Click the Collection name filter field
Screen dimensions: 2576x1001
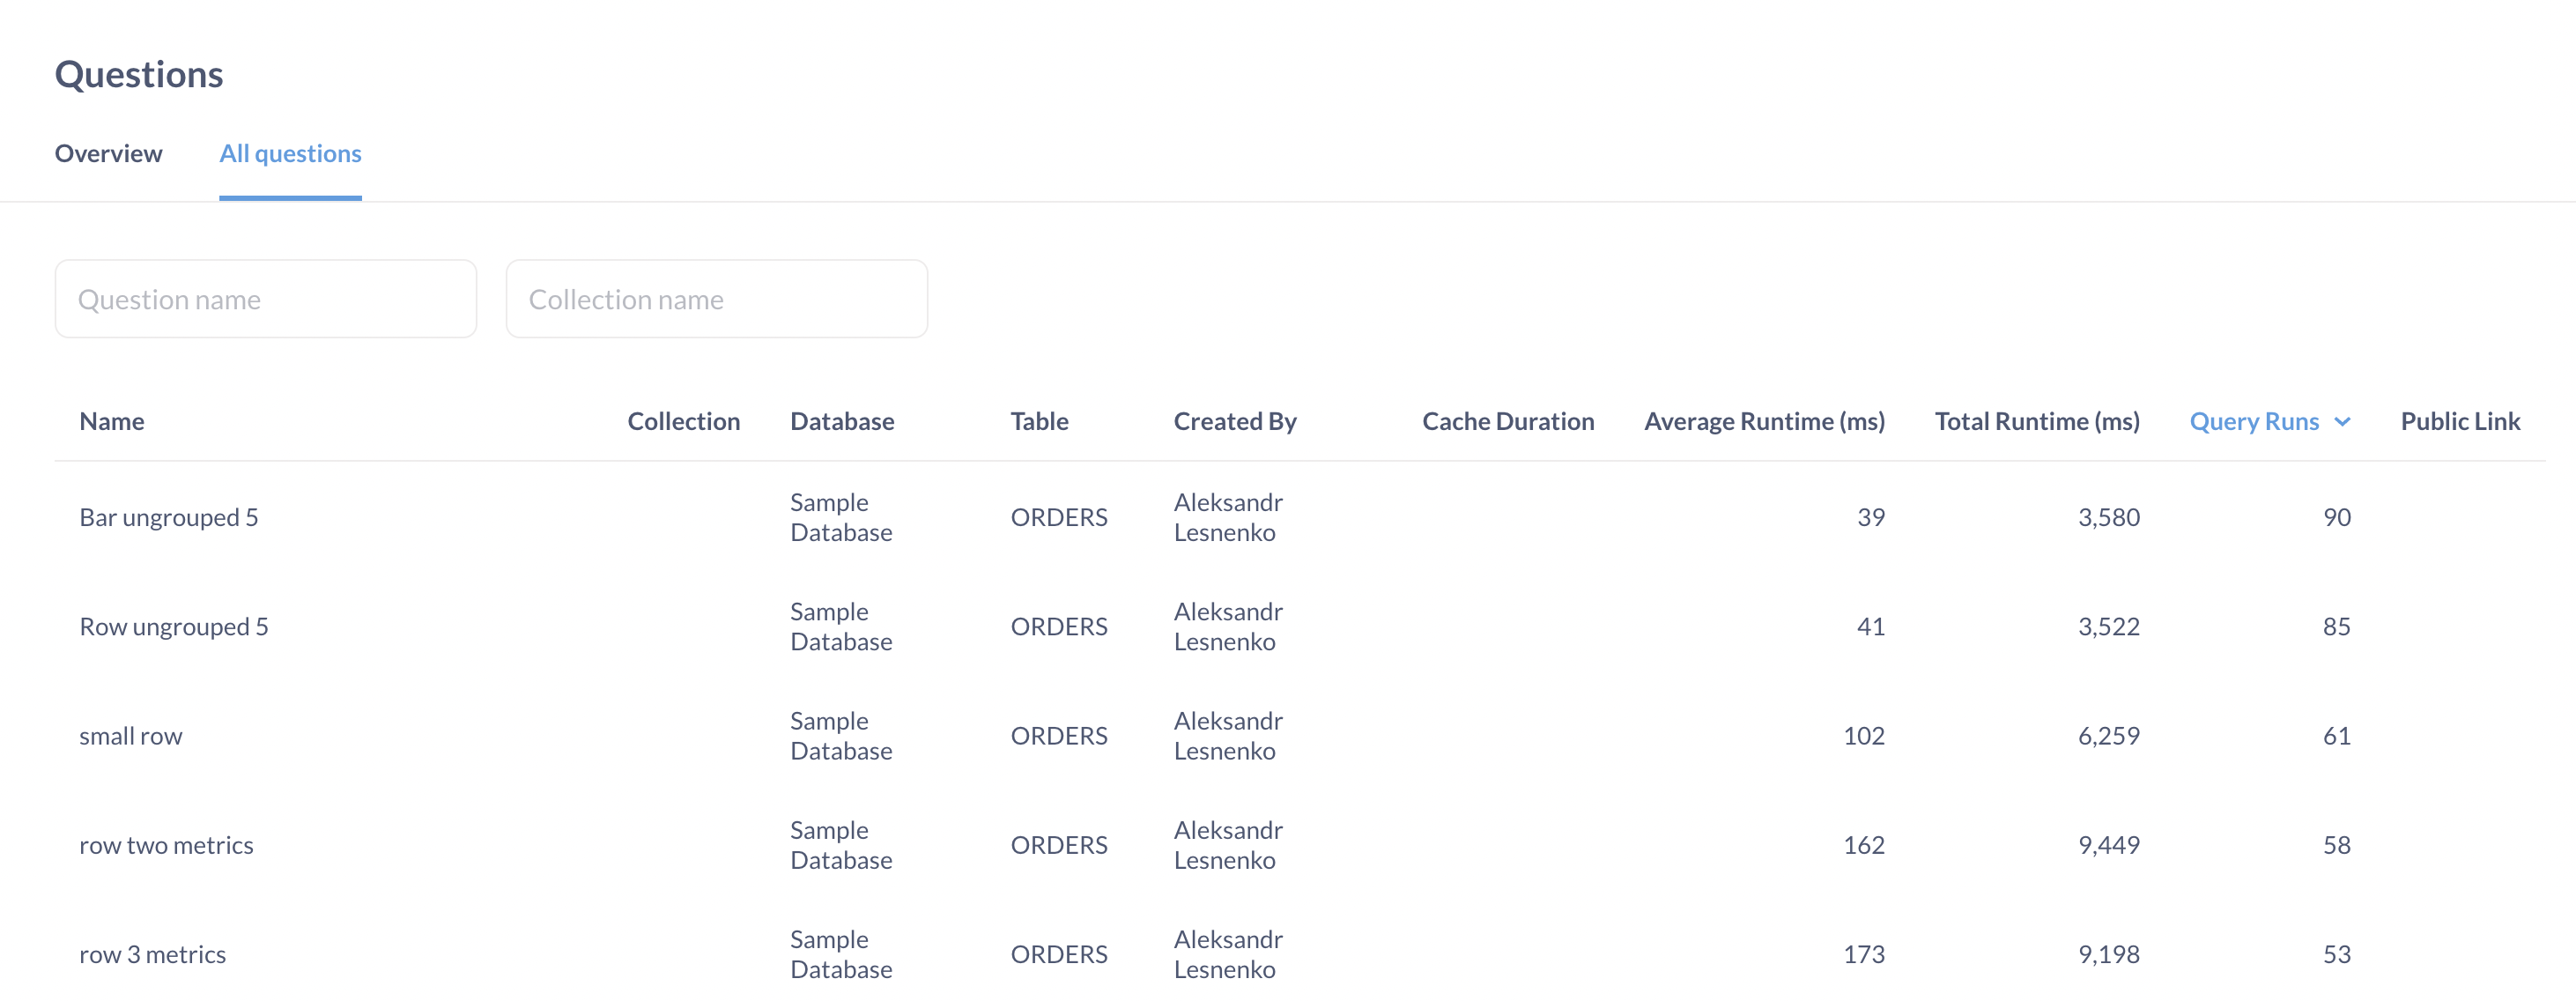[716, 298]
